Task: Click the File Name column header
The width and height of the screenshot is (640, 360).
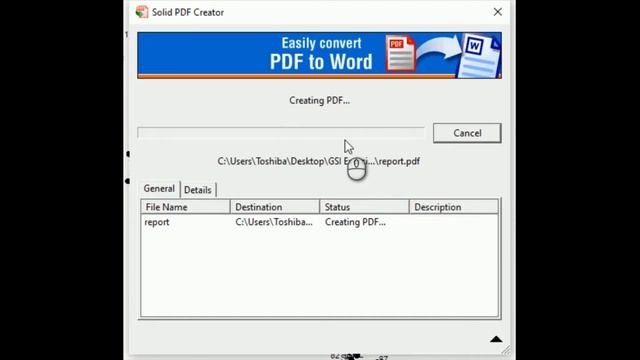Action: click(186, 207)
